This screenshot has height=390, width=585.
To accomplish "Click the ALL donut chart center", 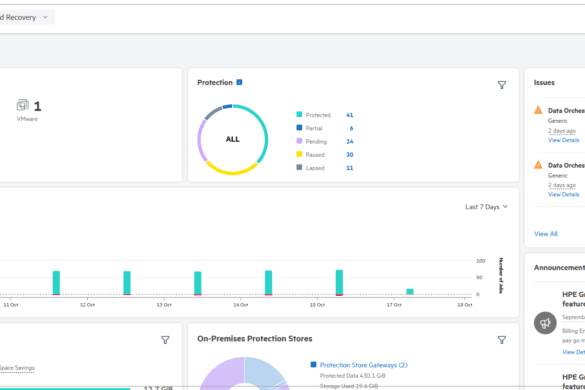I will (x=232, y=139).
